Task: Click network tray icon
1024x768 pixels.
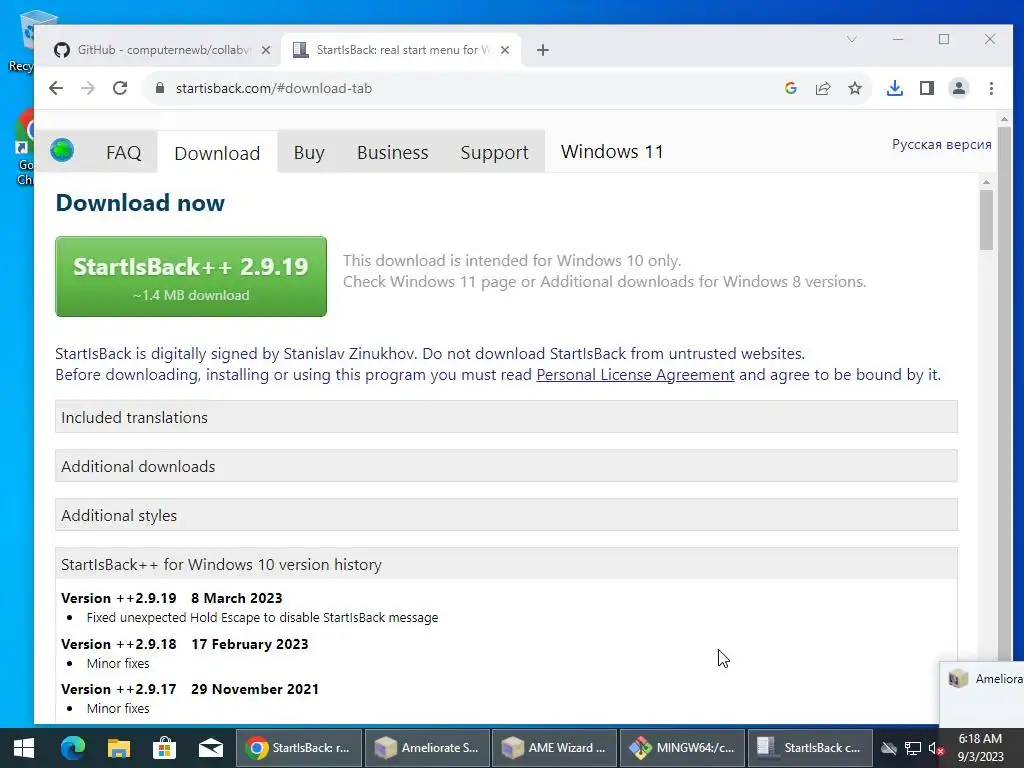Action: tap(913, 748)
